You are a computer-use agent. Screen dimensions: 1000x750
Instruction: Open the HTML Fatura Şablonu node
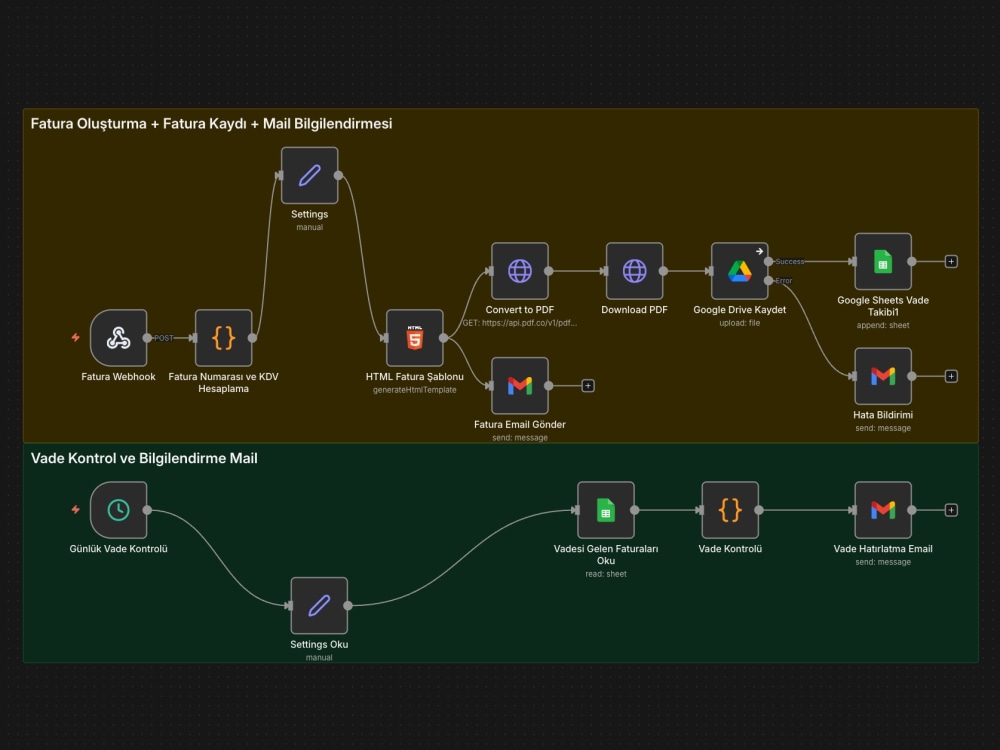(x=415, y=338)
